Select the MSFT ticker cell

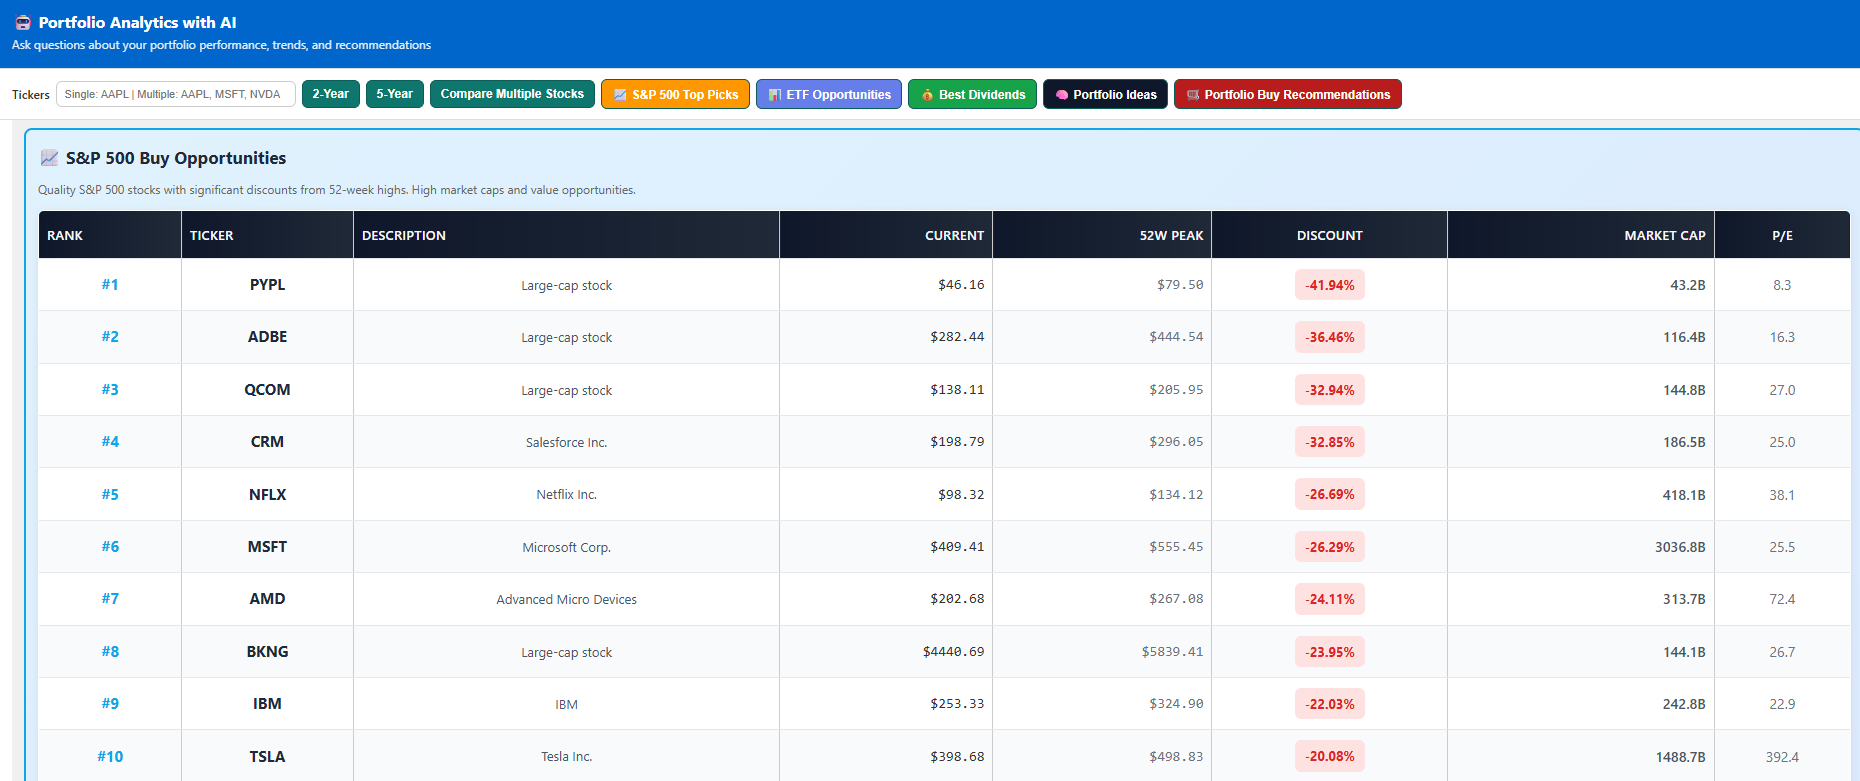coord(267,547)
